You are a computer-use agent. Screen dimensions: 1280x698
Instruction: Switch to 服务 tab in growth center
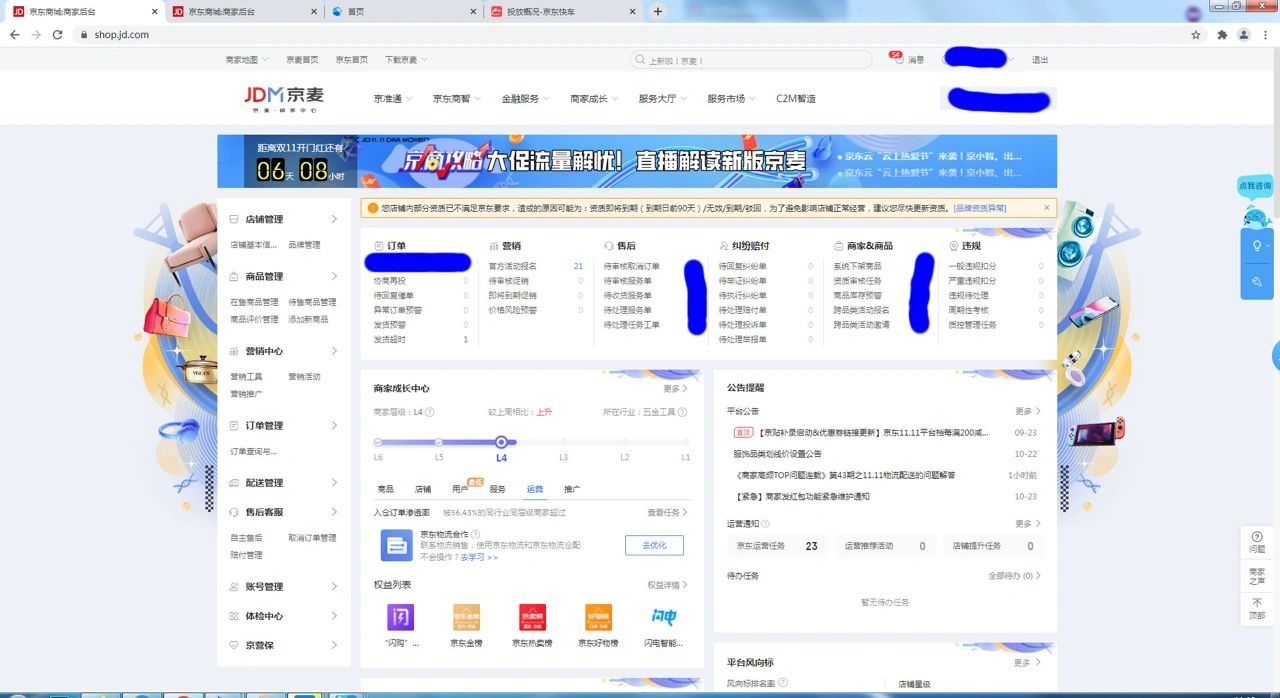click(498, 489)
